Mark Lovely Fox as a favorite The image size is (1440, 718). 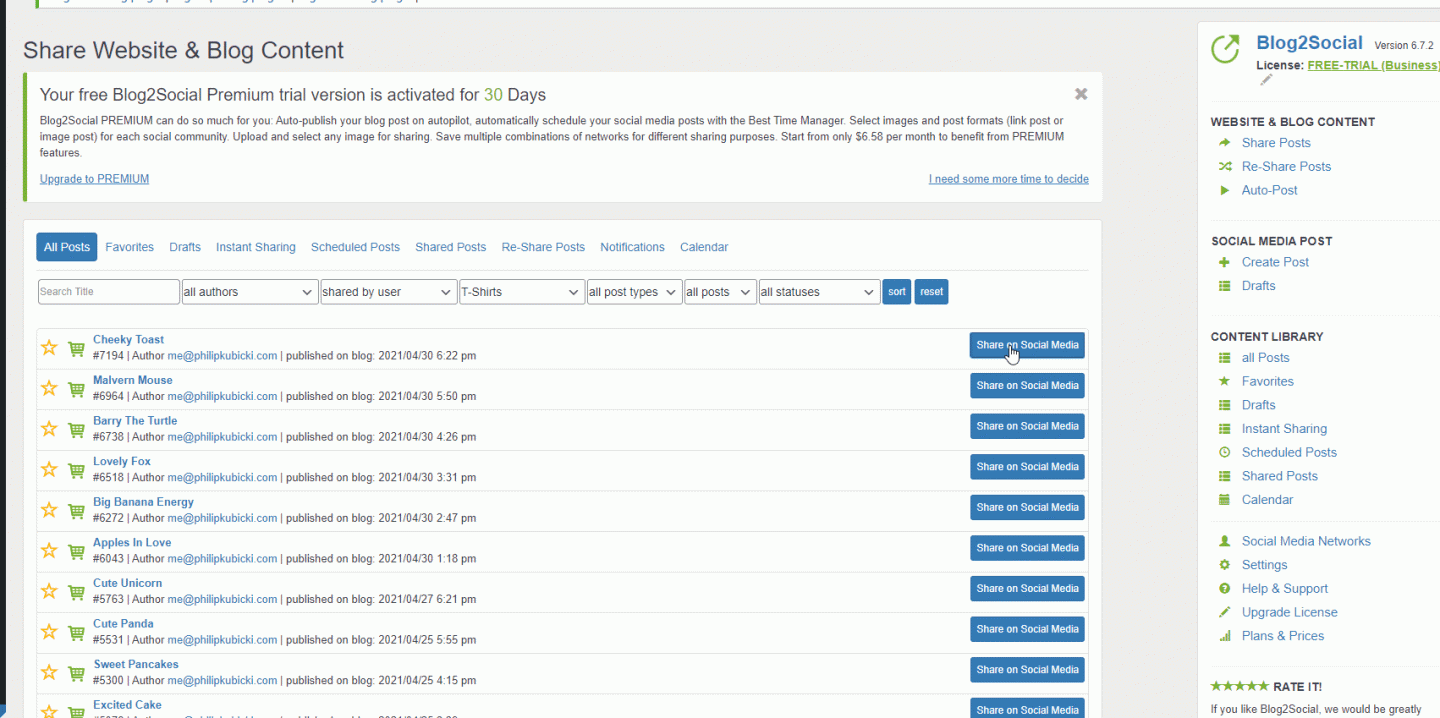point(49,470)
